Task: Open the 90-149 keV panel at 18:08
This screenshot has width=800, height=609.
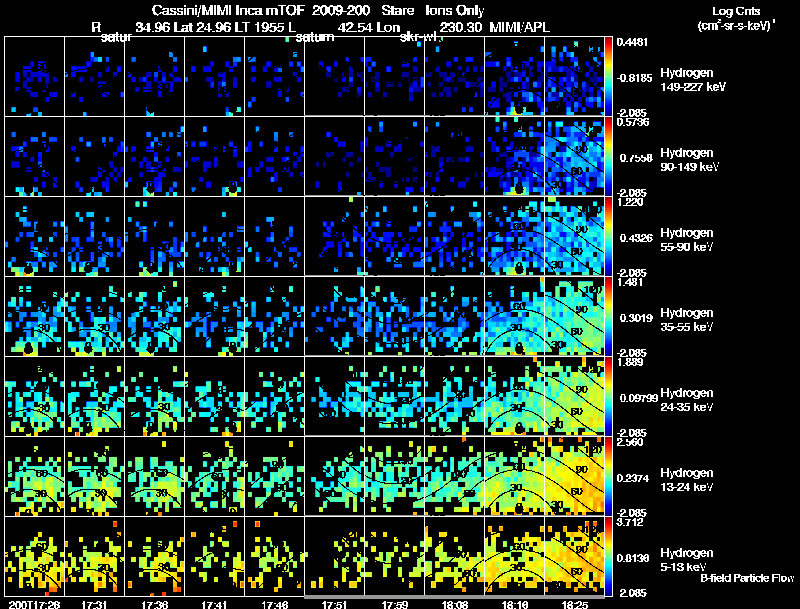Action: [x=455, y=156]
